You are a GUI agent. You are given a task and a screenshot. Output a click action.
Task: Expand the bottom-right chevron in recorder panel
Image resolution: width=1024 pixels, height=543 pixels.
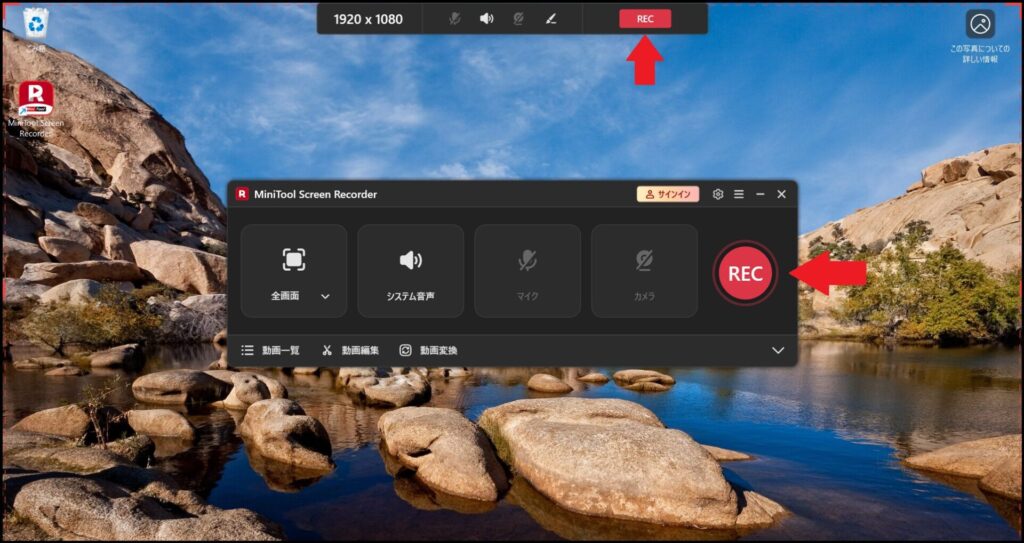(x=778, y=350)
